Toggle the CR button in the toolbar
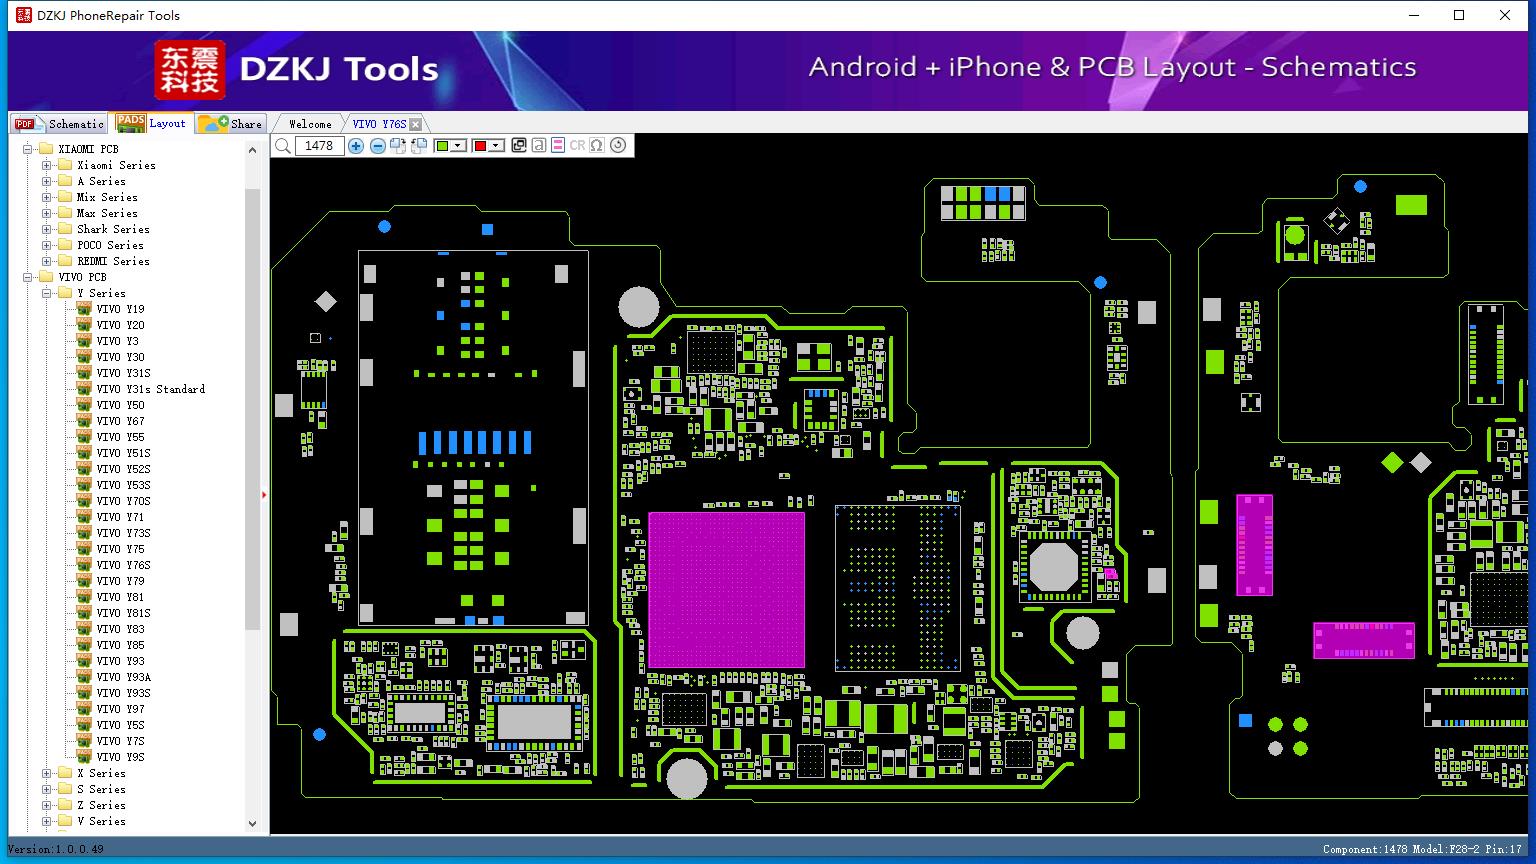This screenshot has height=864, width=1536. (577, 146)
